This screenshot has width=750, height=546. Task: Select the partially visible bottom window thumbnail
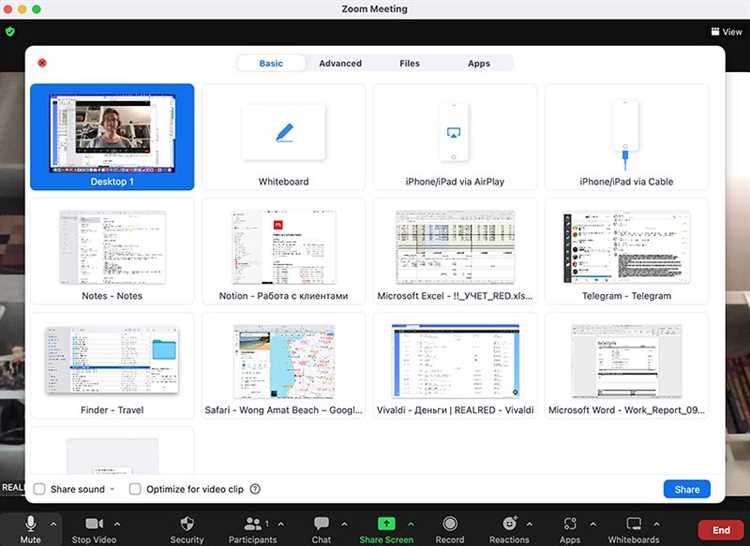coord(112,451)
